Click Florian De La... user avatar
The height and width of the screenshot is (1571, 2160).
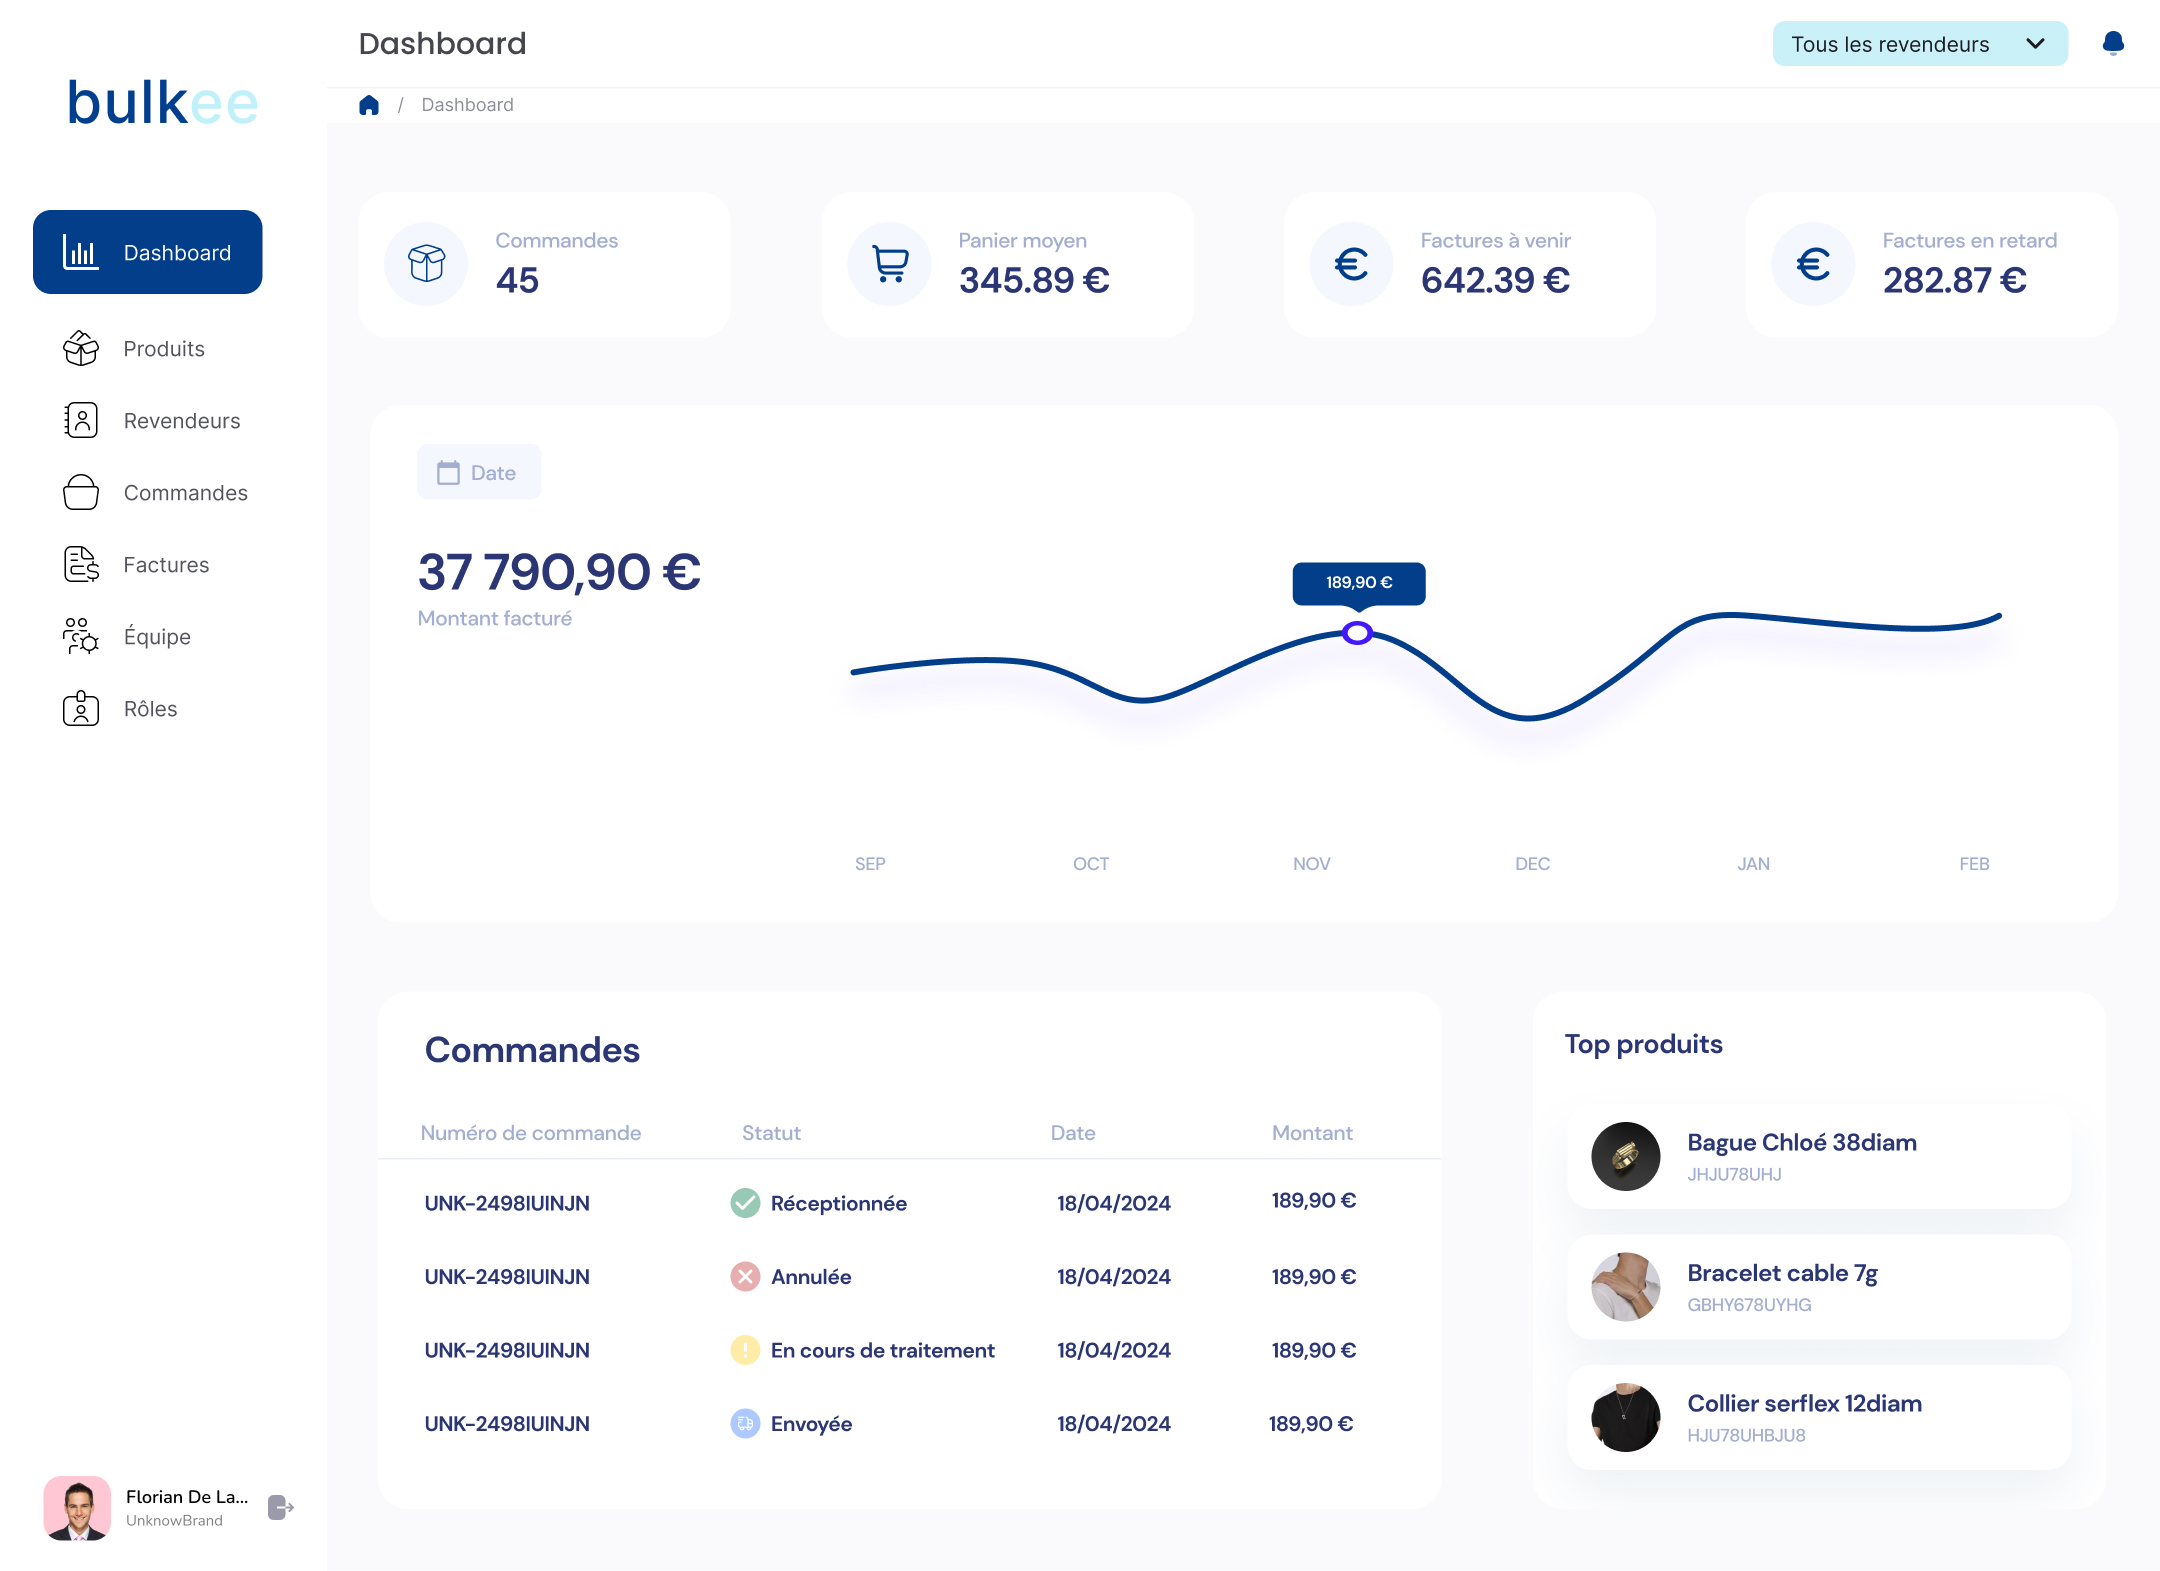pos(77,1507)
